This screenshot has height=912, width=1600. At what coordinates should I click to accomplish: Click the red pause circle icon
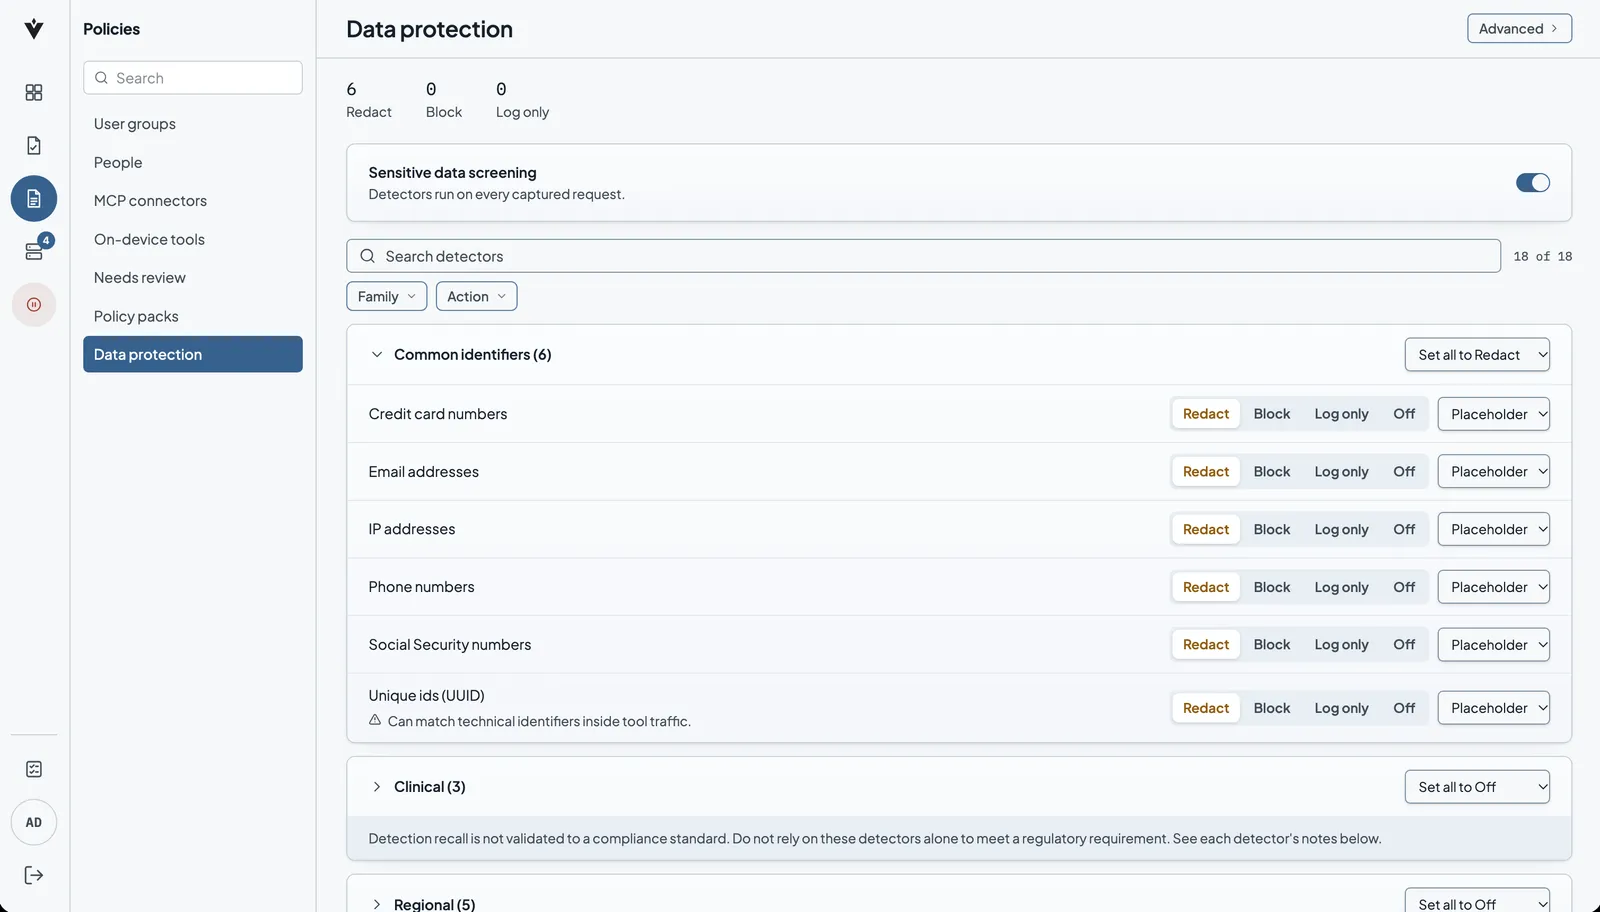coord(34,304)
